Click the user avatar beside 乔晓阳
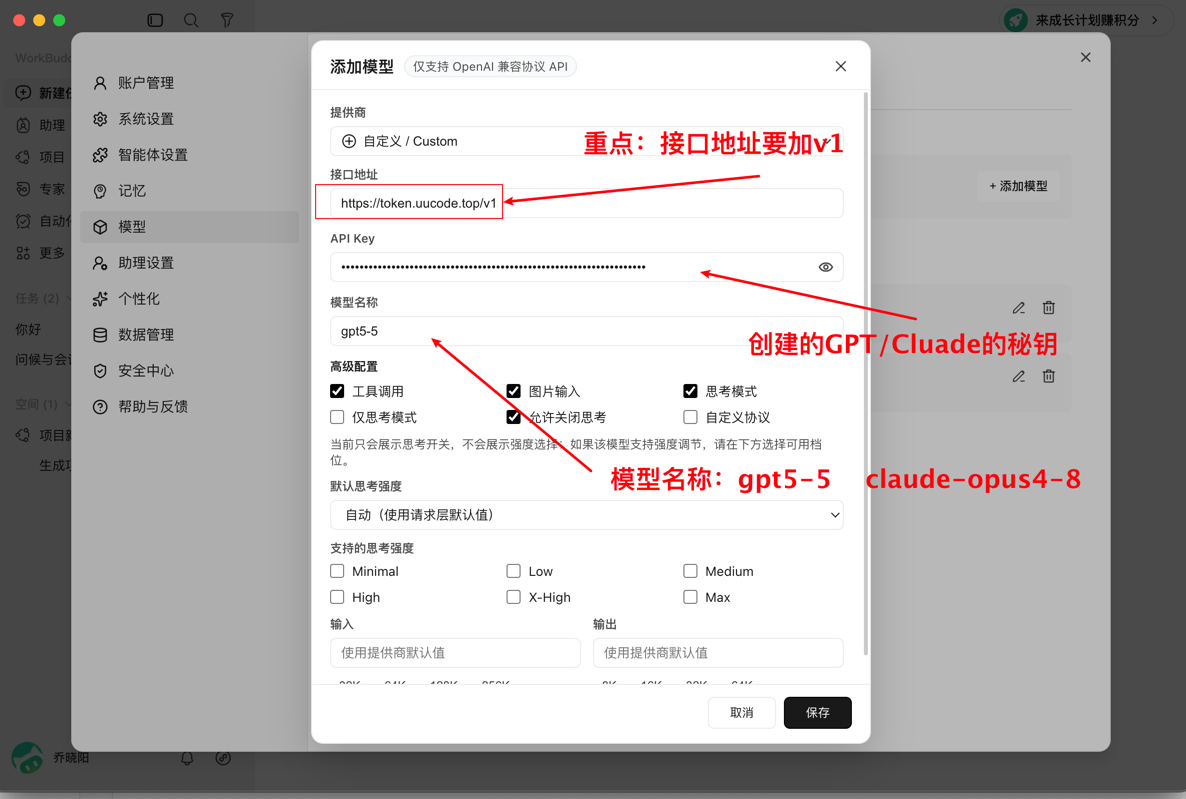1186x799 pixels. pos(27,757)
